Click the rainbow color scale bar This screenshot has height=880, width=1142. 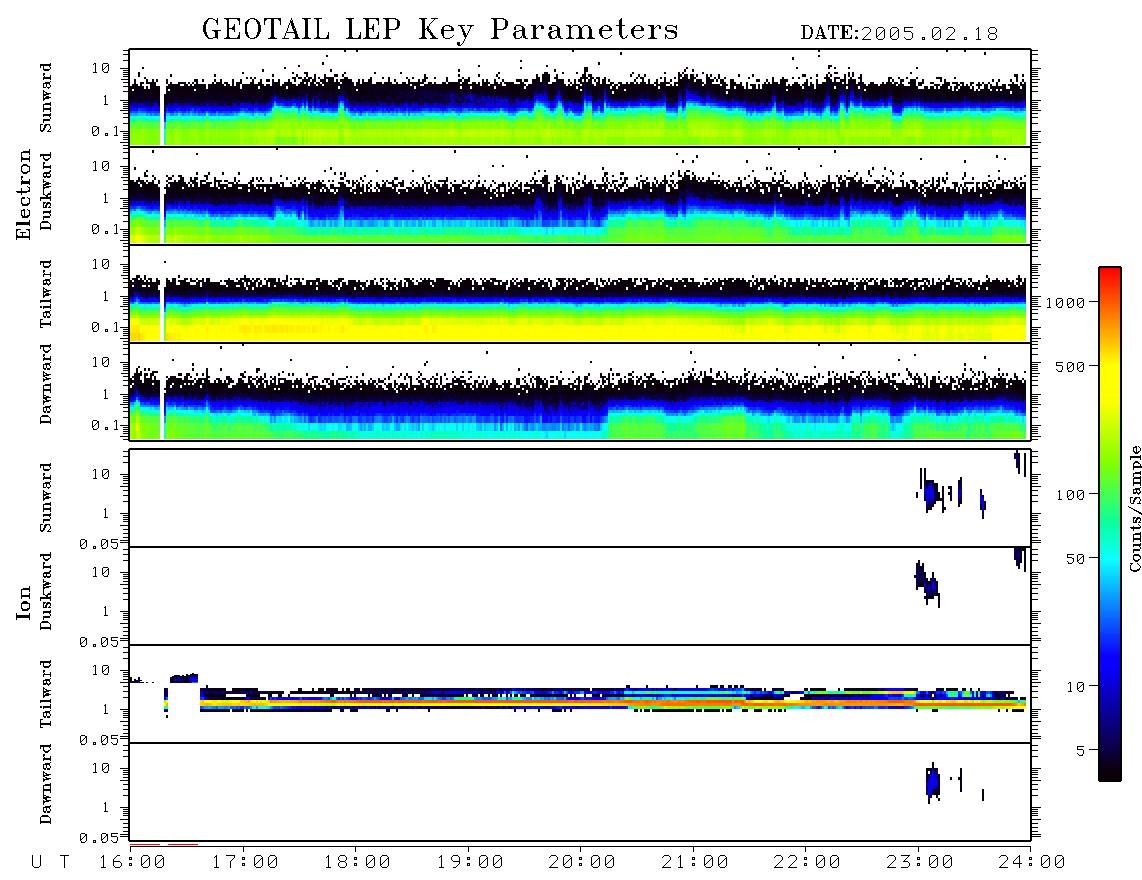[1109, 524]
